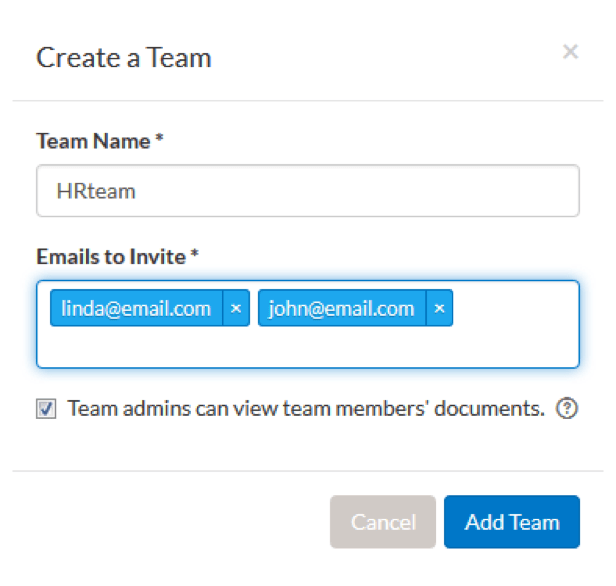
Task: Toggle the team admins view documents checkbox
Action: (46, 409)
